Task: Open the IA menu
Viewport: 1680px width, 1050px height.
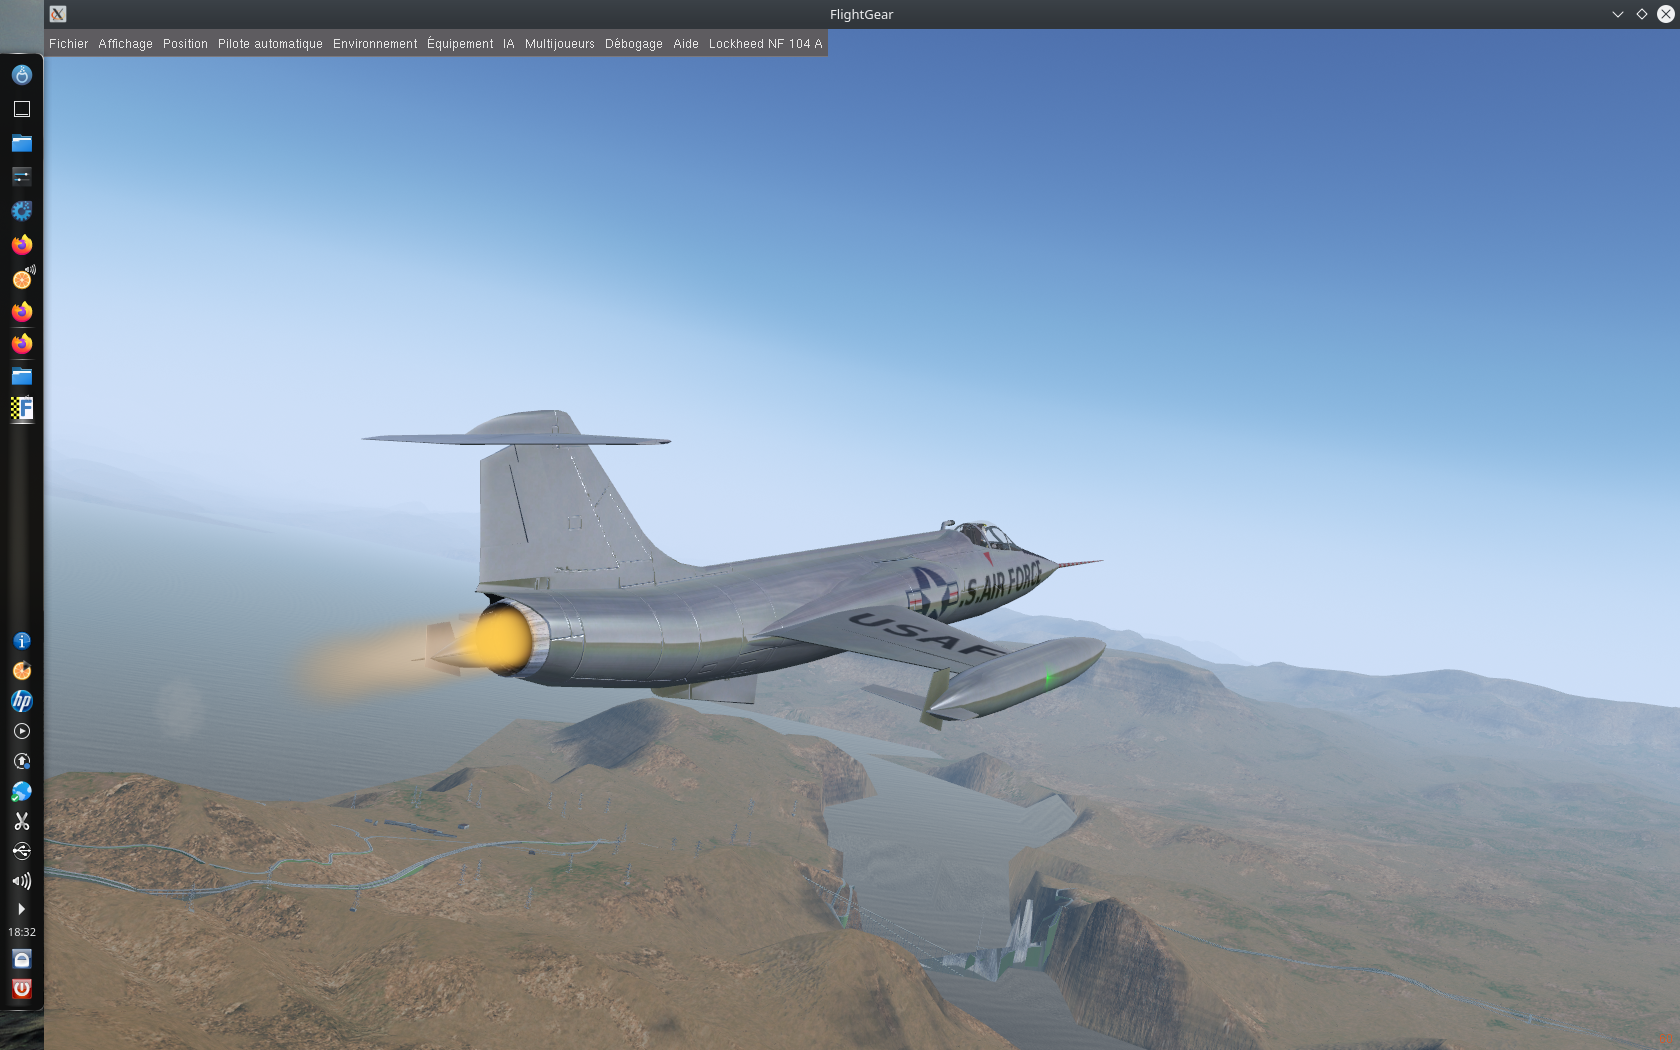Action: click(x=509, y=44)
